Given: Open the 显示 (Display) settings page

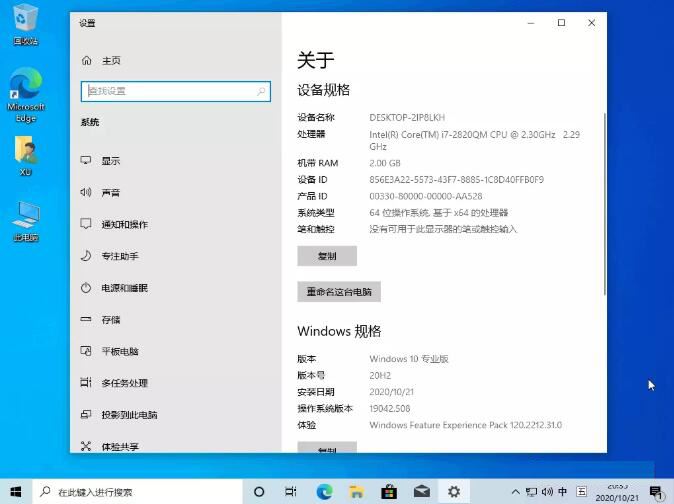Looking at the screenshot, I should click(x=110, y=161).
